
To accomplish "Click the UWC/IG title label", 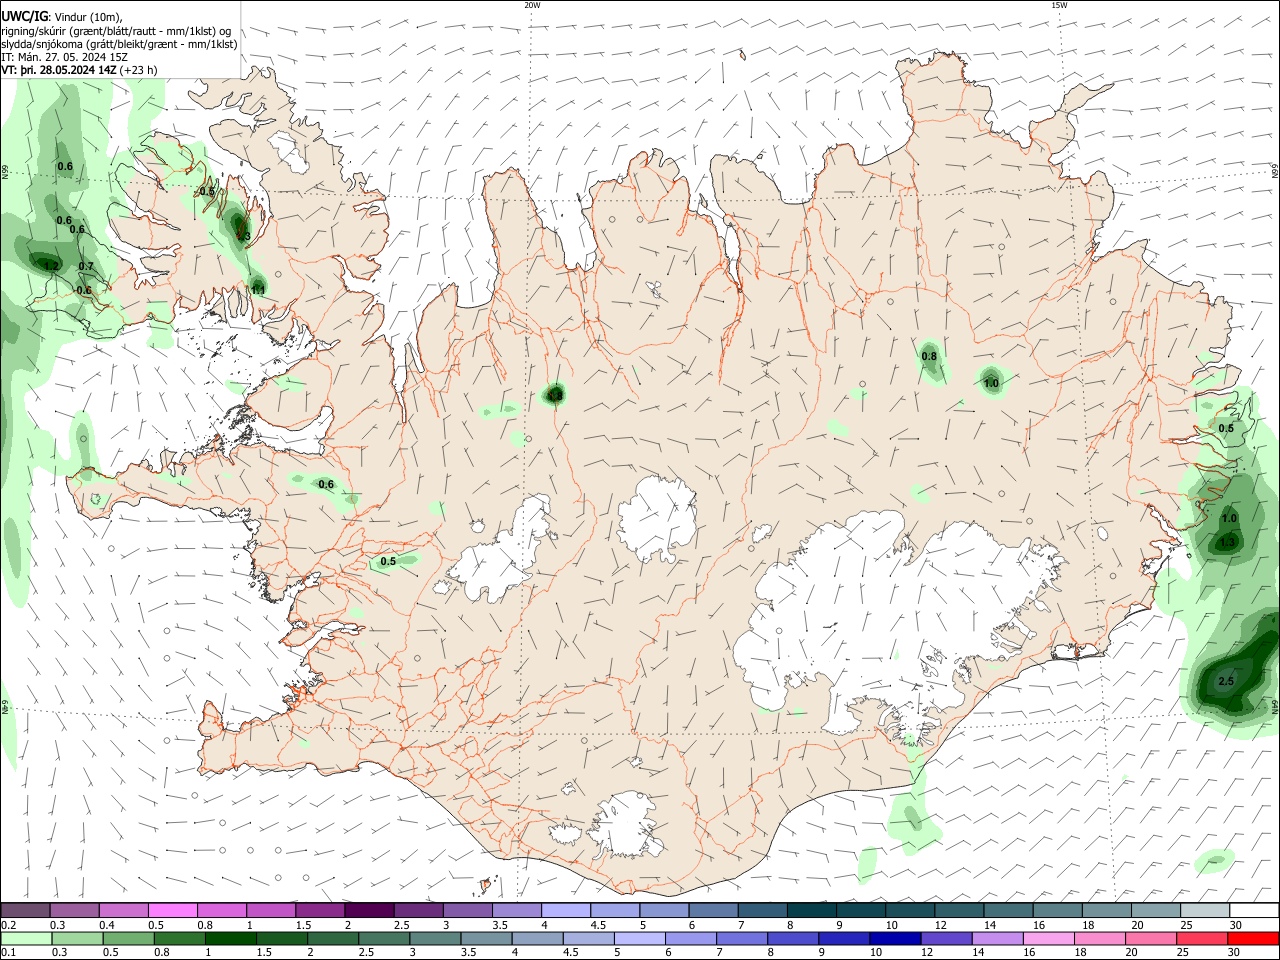I will (23, 16).
